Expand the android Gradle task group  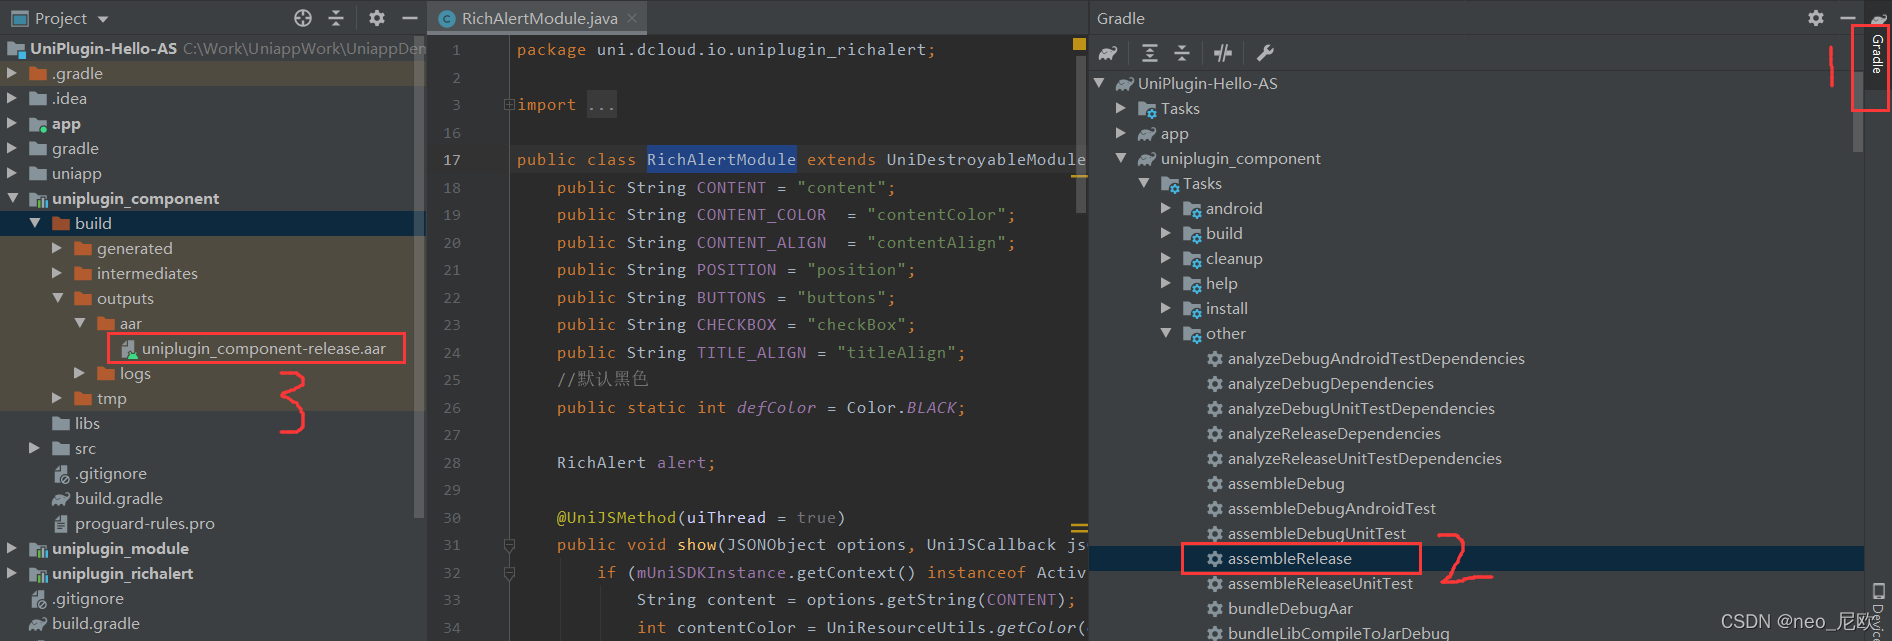click(x=1166, y=208)
